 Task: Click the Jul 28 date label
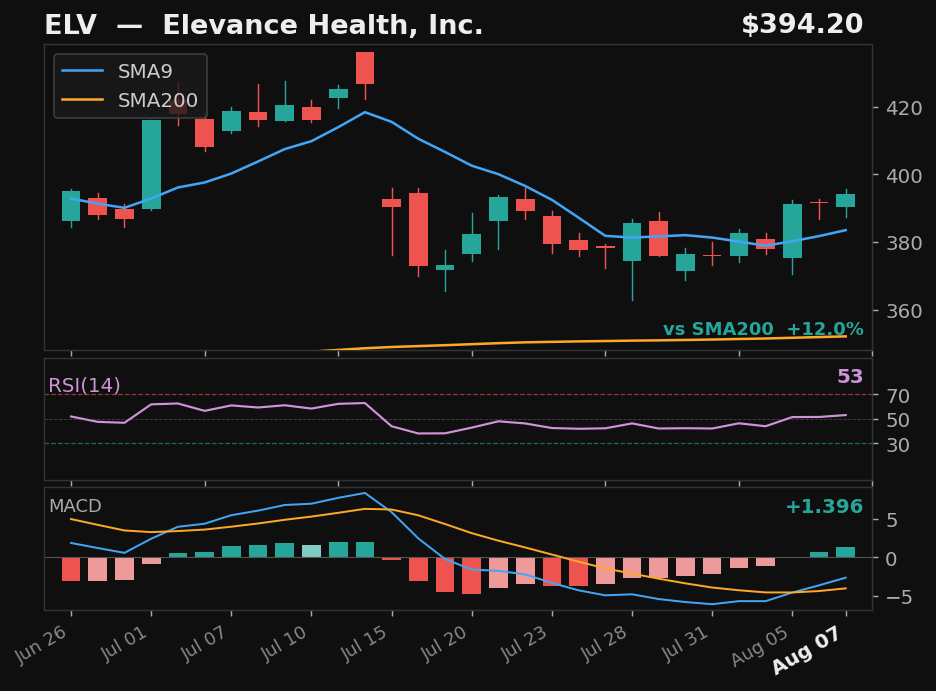pyautogui.click(x=604, y=643)
